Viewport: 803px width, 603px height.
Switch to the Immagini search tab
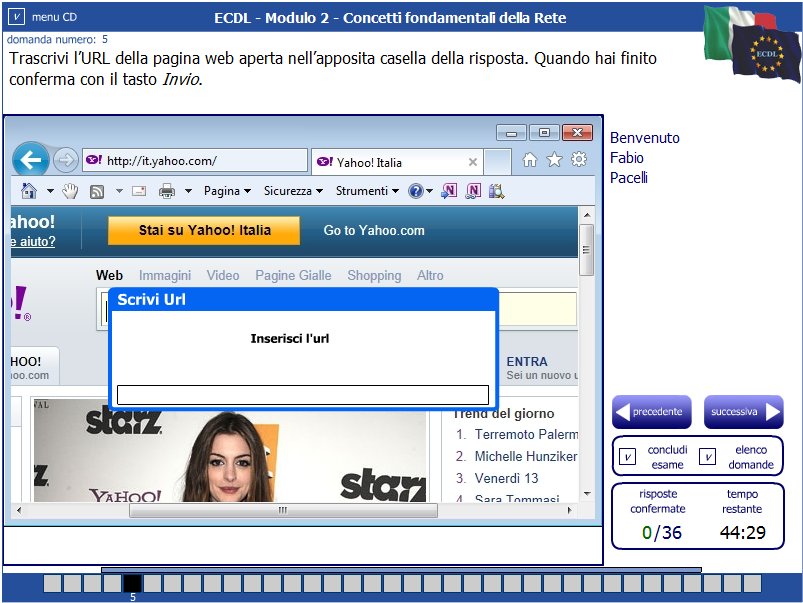(165, 275)
